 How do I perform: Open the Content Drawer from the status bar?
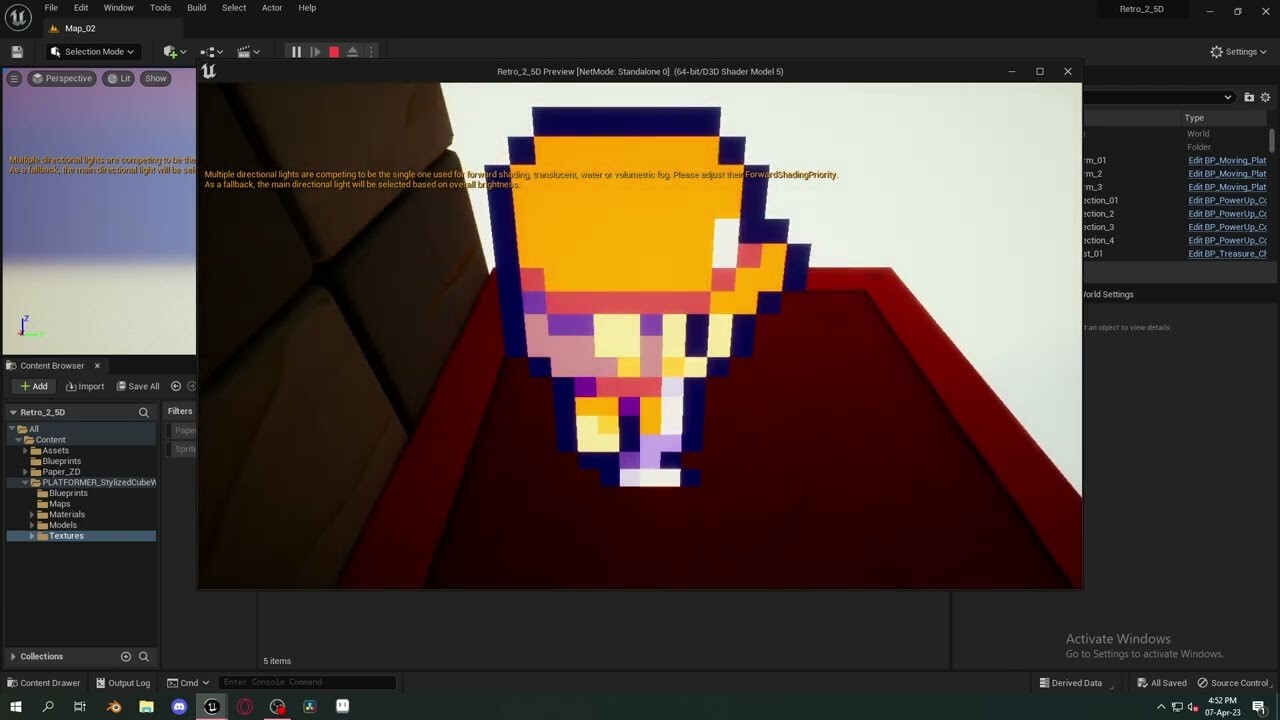(x=44, y=683)
